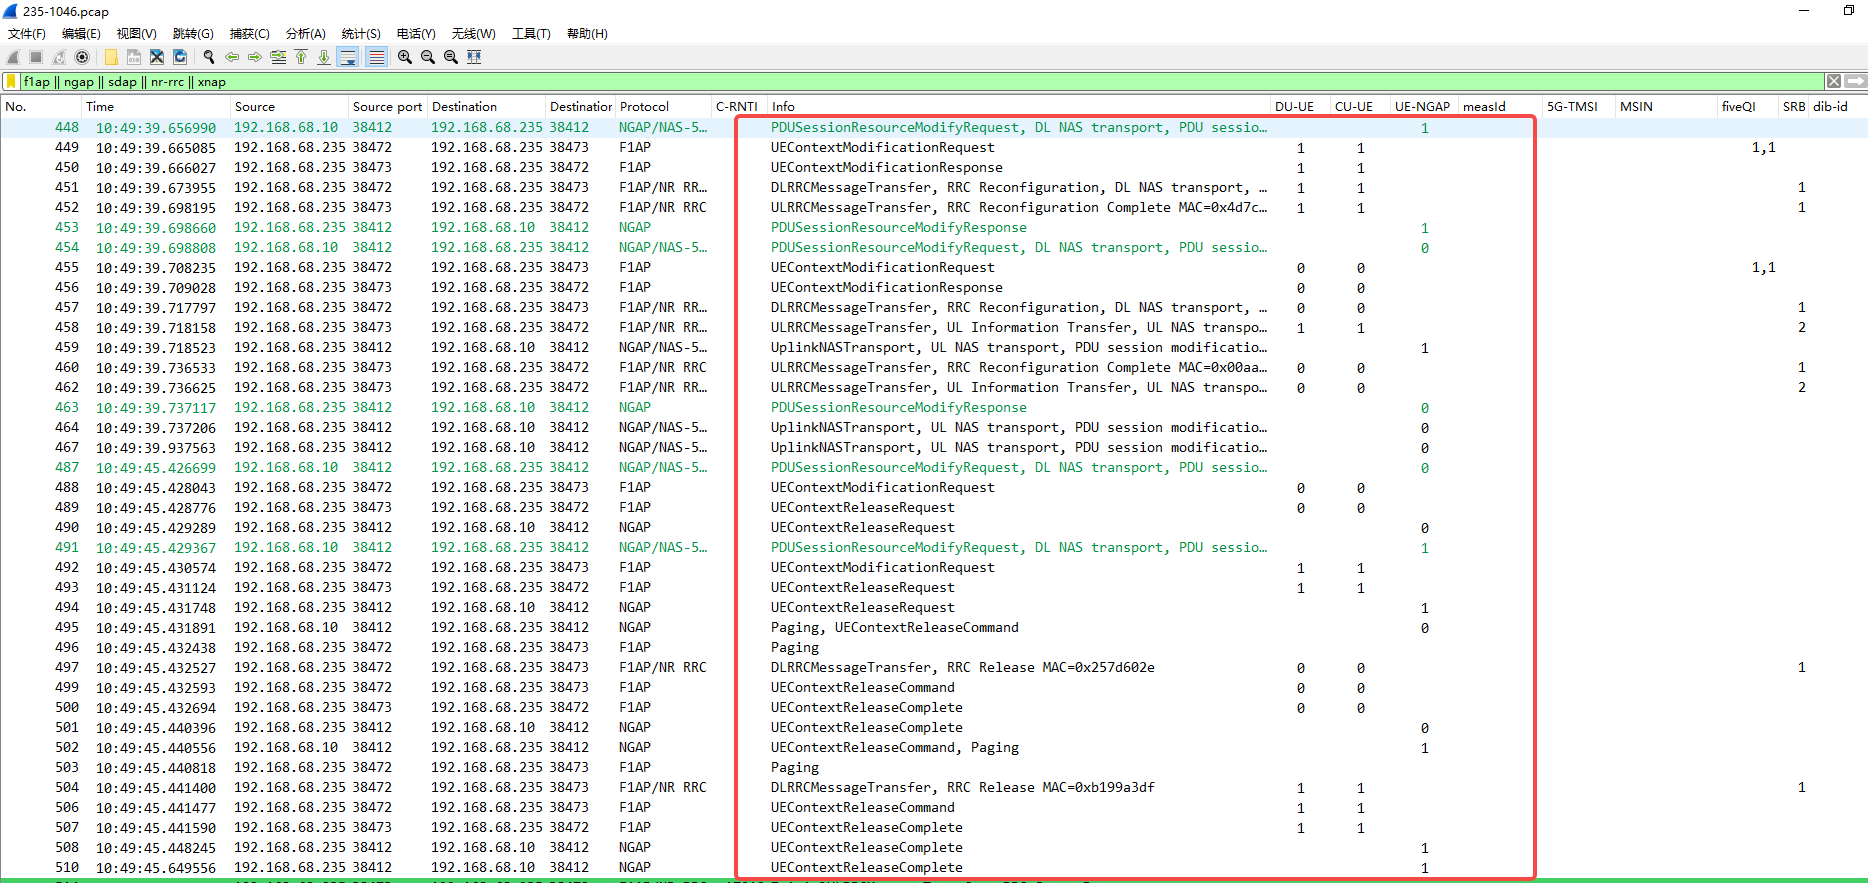Image resolution: width=1868 pixels, height=883 pixels.
Task: Go back in packet history
Action: tap(232, 57)
